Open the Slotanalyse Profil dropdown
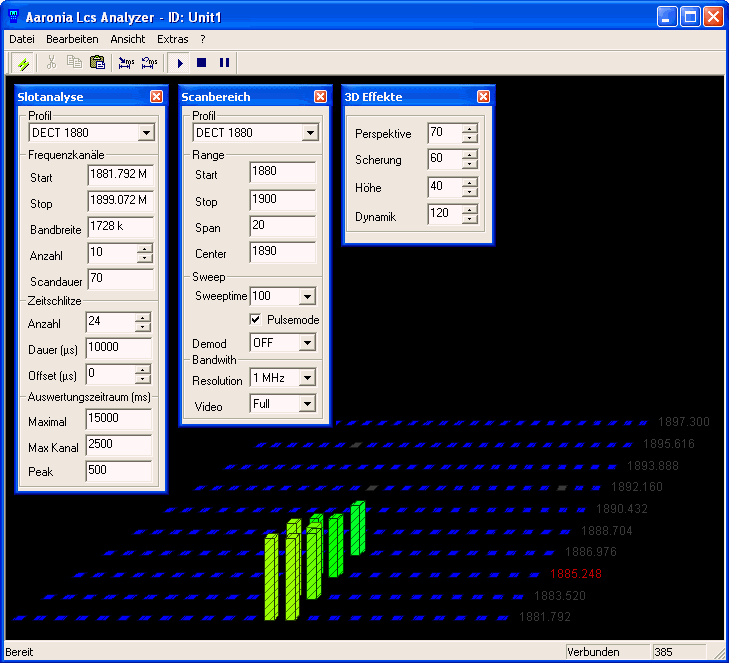The image size is (729, 663). click(x=146, y=133)
